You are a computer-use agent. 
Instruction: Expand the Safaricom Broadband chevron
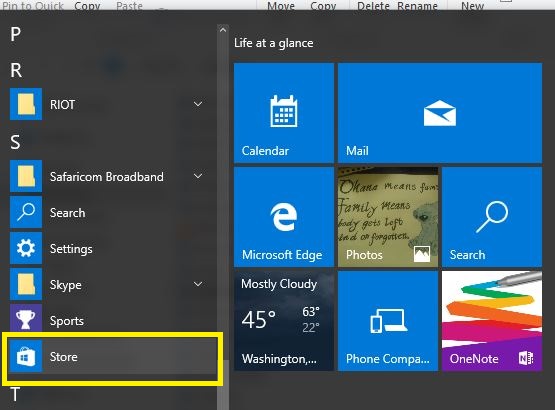tap(198, 176)
